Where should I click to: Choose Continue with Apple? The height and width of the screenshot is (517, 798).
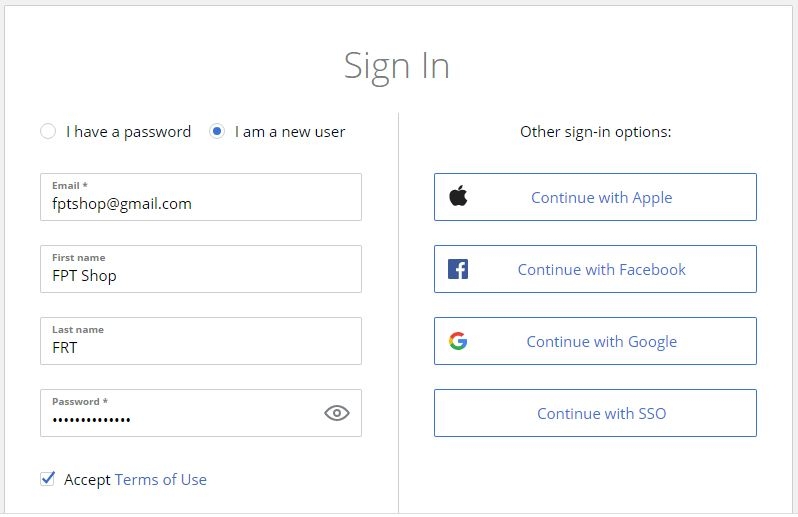pos(595,197)
